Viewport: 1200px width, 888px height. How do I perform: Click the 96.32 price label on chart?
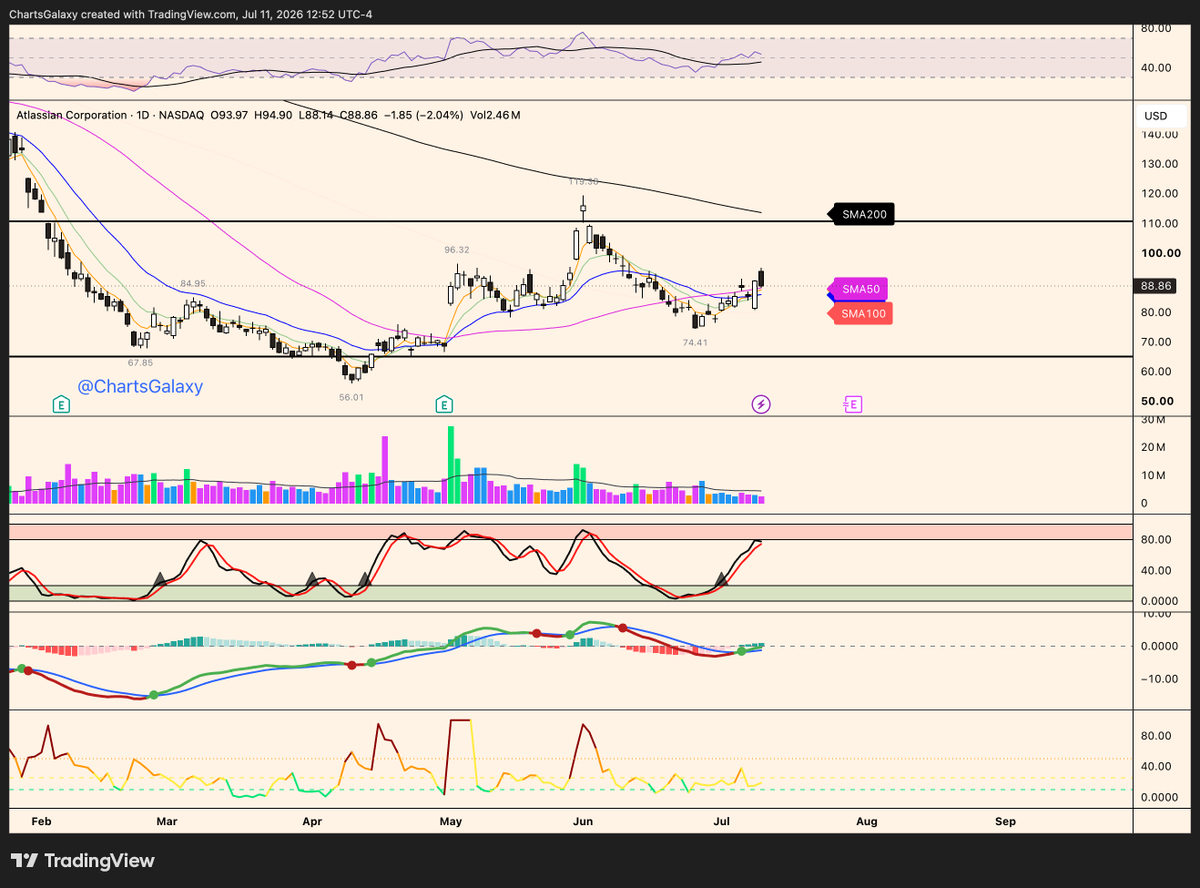(457, 249)
